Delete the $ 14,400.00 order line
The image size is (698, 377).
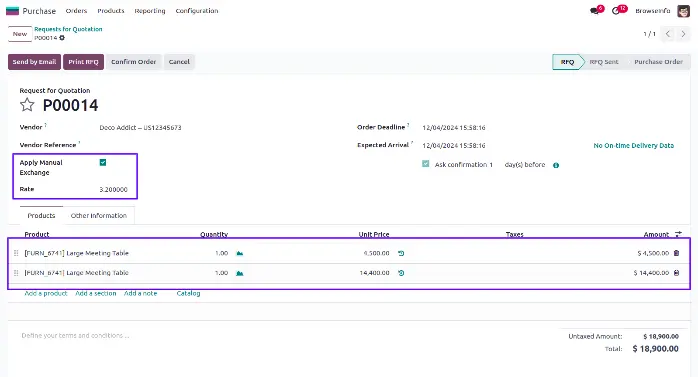tap(676, 273)
